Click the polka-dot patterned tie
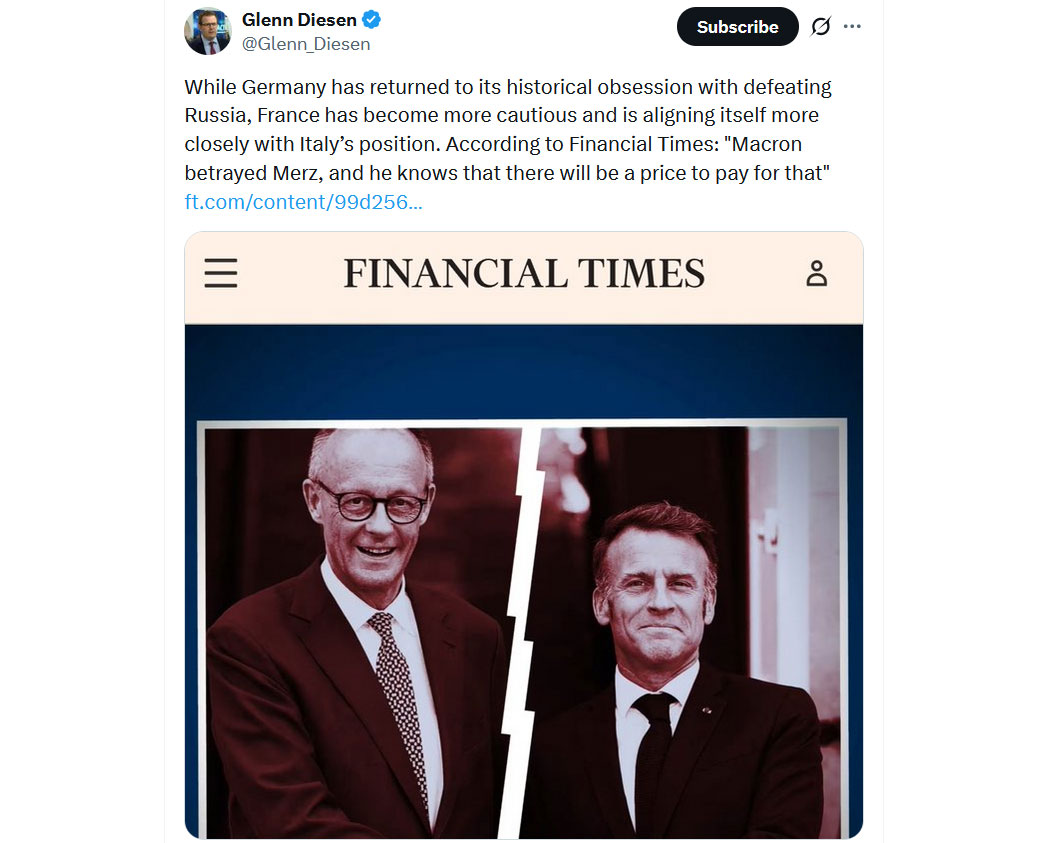The image size is (1050, 843). (400, 700)
